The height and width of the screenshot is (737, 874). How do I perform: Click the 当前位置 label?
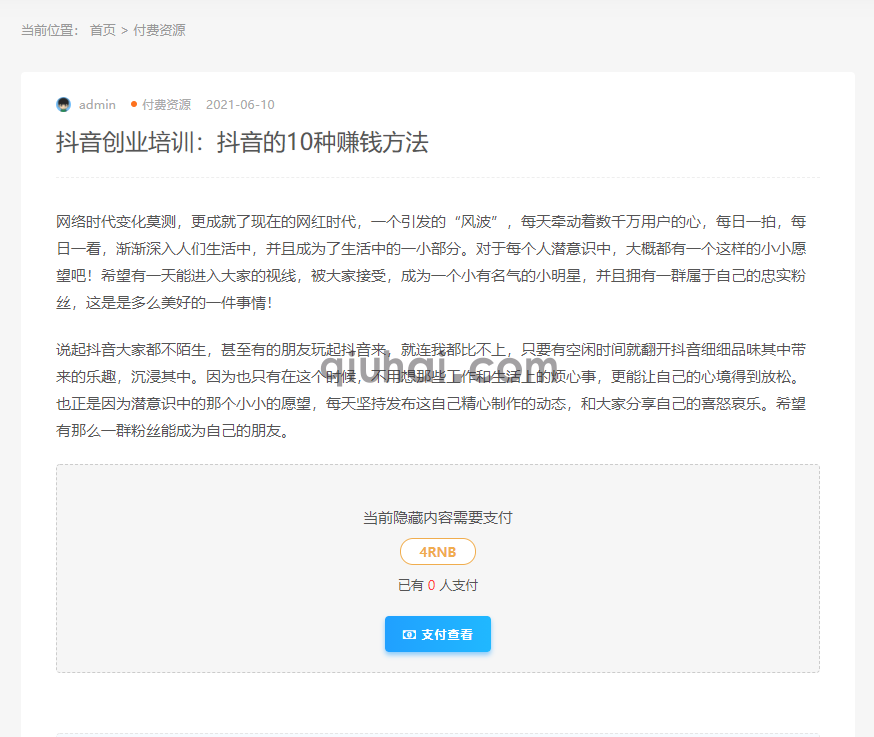point(50,30)
